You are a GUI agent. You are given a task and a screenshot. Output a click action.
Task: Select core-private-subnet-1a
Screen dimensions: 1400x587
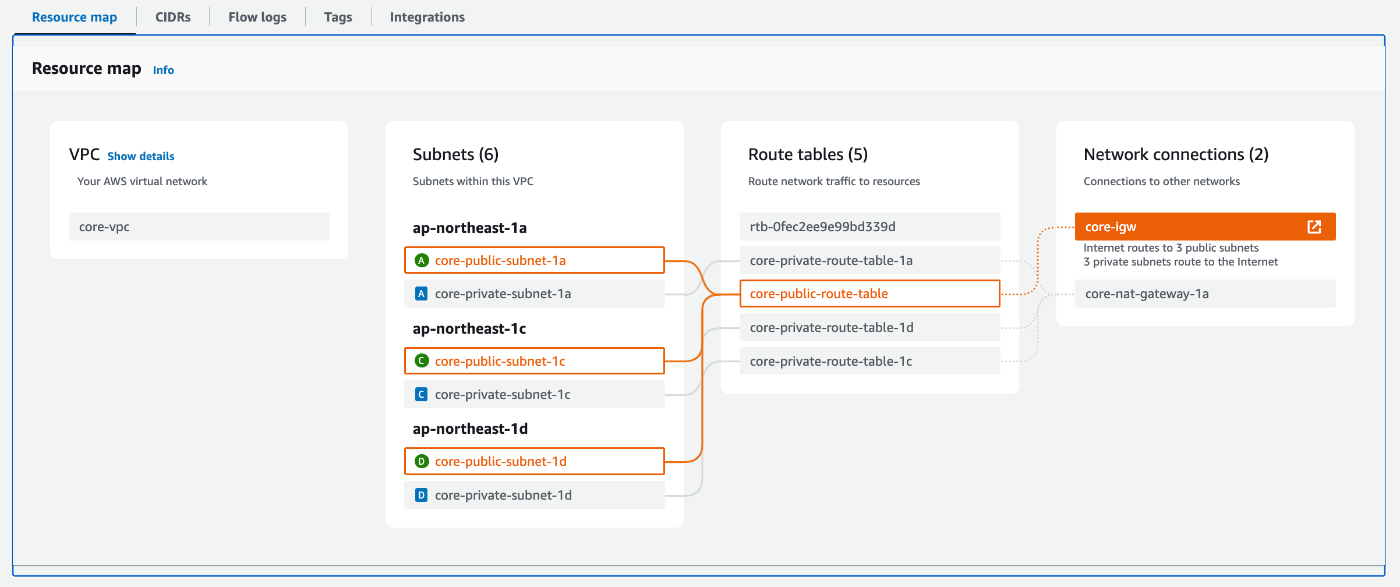click(x=534, y=294)
